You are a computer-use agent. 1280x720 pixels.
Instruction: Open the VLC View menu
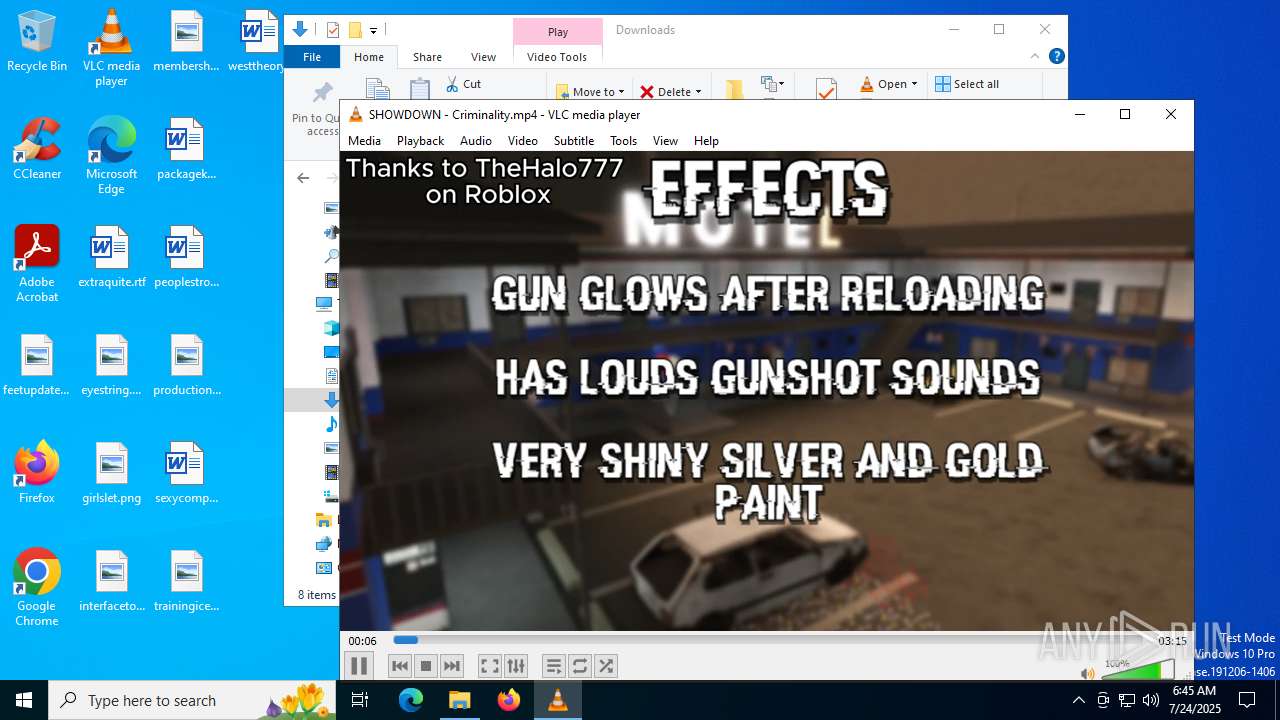tap(665, 141)
